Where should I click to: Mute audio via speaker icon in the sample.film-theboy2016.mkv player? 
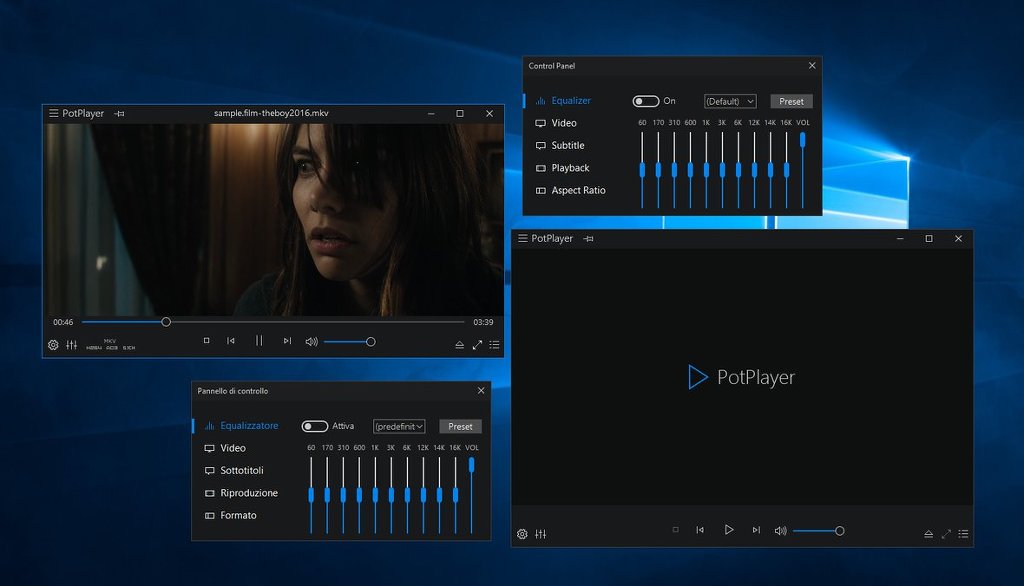pos(311,342)
